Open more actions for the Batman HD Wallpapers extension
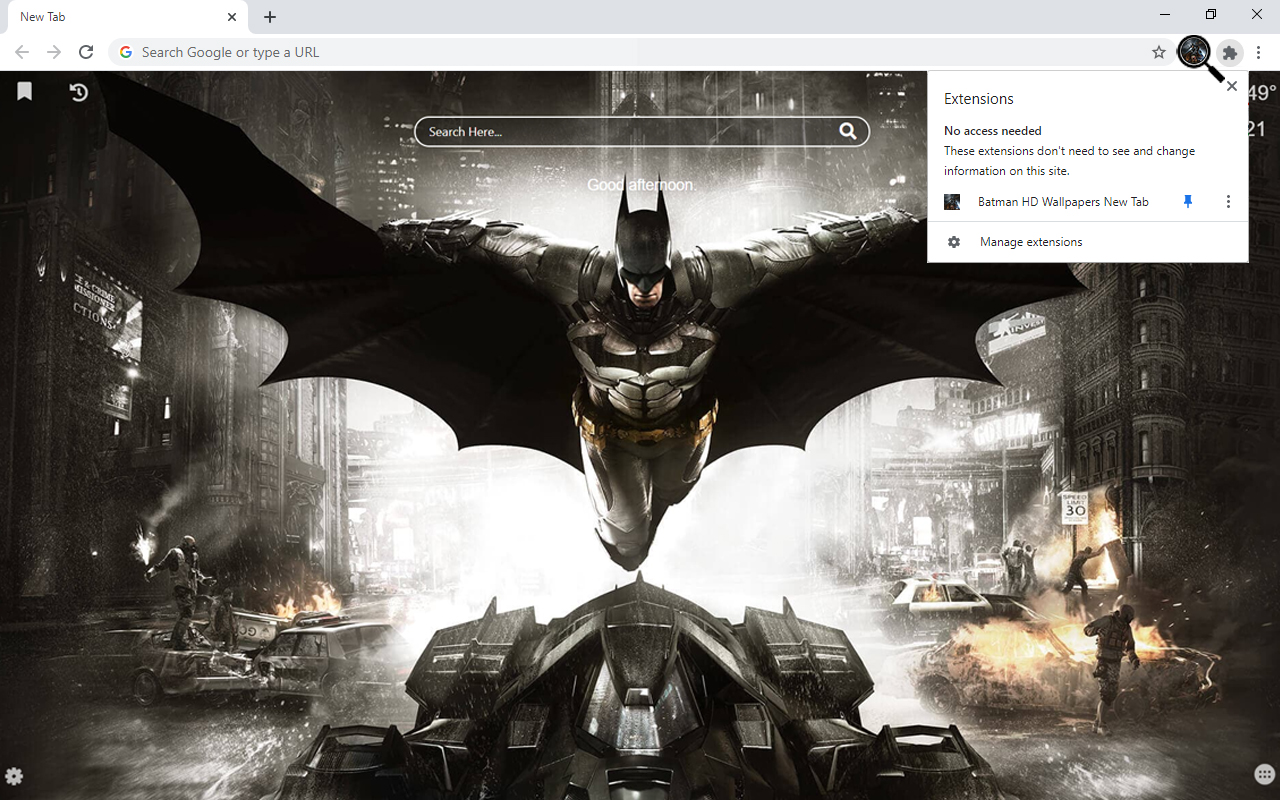Viewport: 1280px width, 800px height. (x=1228, y=202)
